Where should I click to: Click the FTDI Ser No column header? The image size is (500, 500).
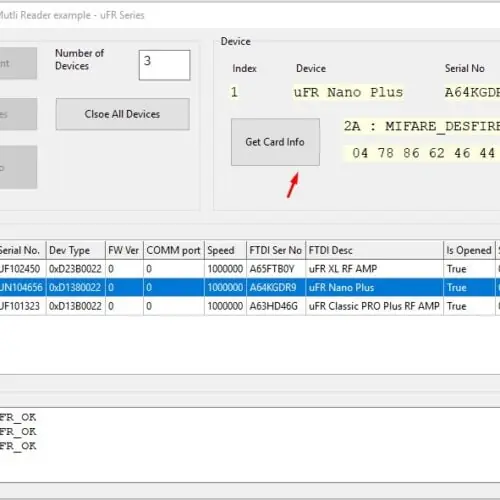pos(276,250)
